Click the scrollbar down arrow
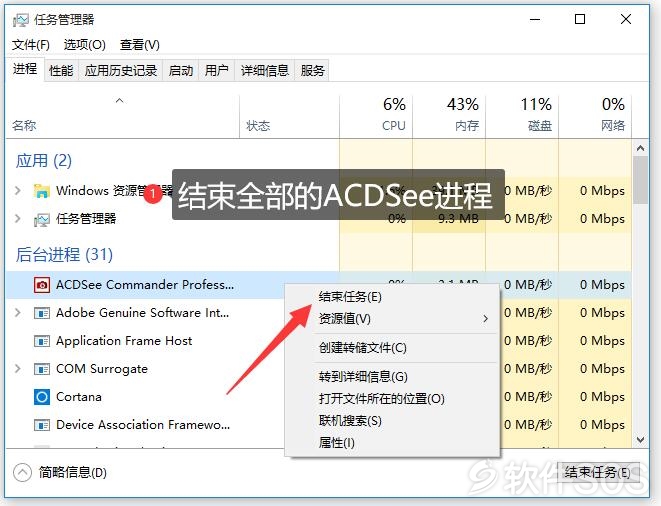The height and width of the screenshot is (506, 661). click(x=641, y=440)
